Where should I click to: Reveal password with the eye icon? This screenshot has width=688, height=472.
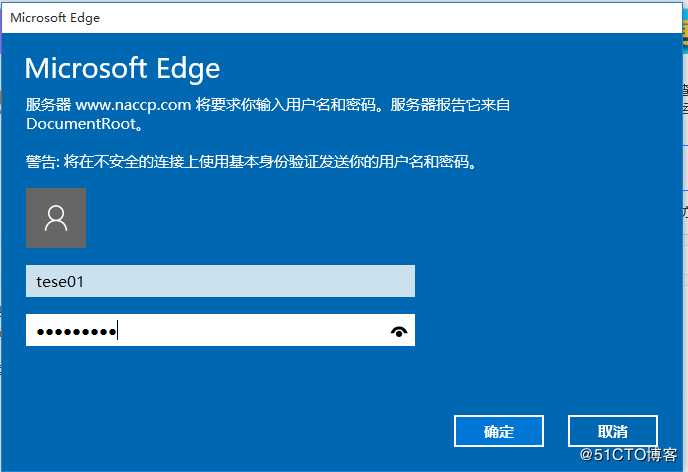[399, 331]
